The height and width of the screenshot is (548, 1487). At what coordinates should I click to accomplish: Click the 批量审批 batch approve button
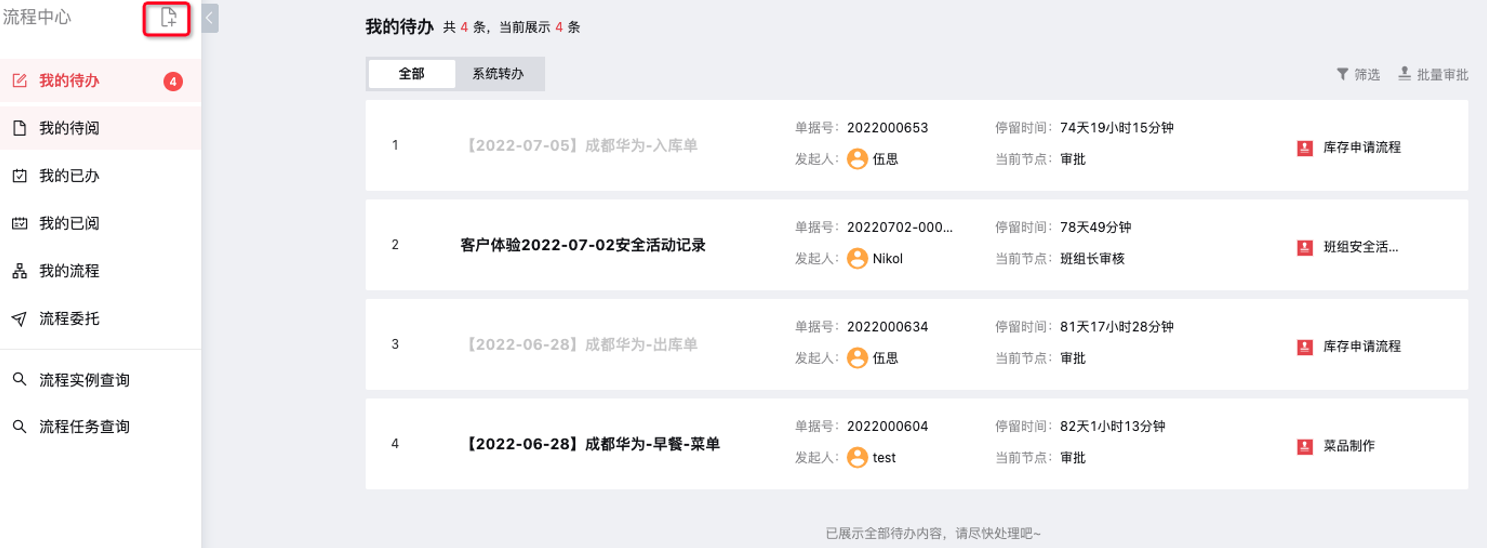click(x=1433, y=74)
